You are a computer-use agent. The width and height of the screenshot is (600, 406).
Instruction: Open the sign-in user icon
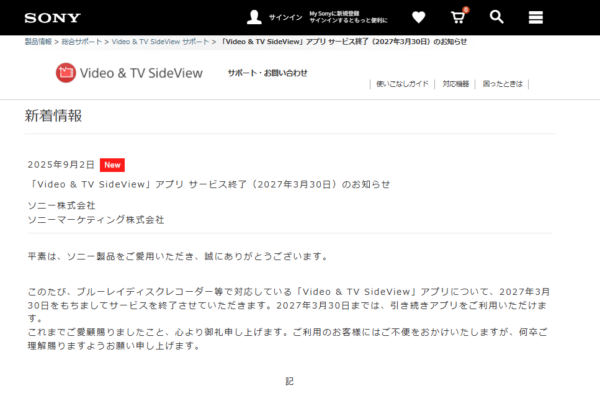tap(254, 17)
